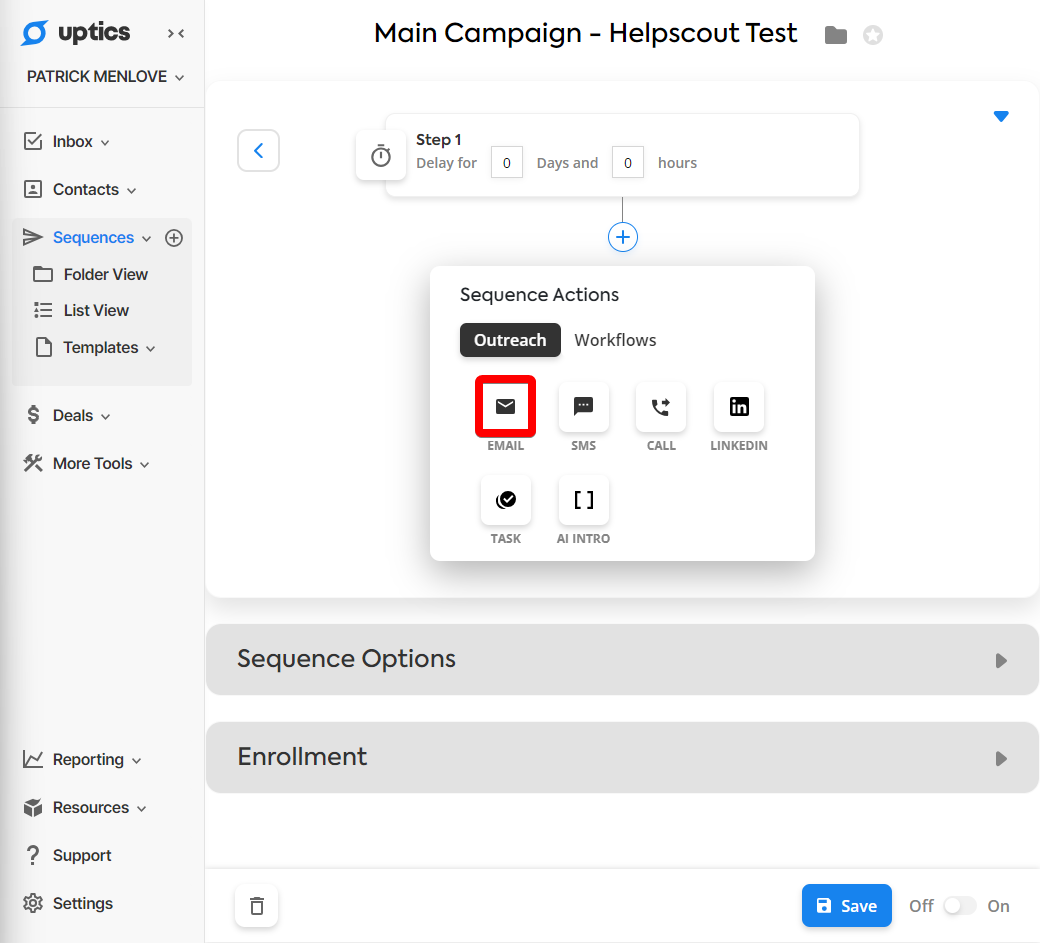Open the campaign folder icon
The width and height of the screenshot is (1040, 943).
pyautogui.click(x=836, y=34)
